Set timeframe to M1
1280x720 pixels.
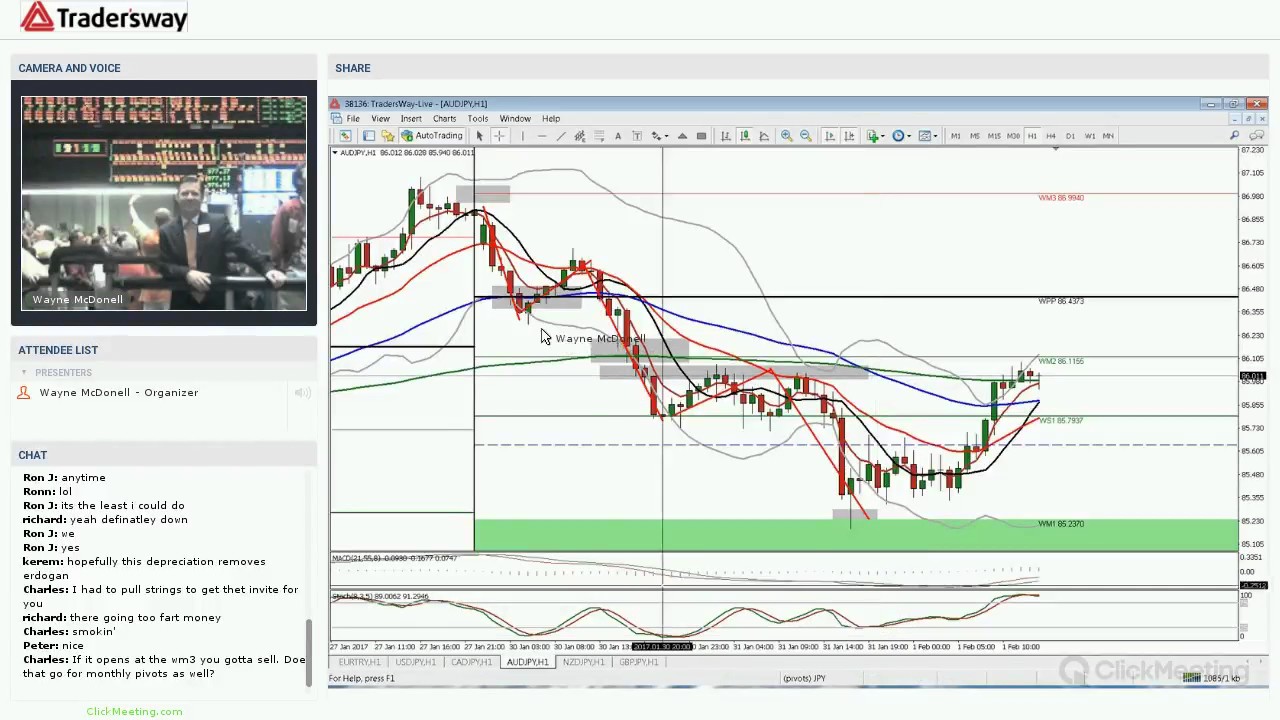[956, 136]
